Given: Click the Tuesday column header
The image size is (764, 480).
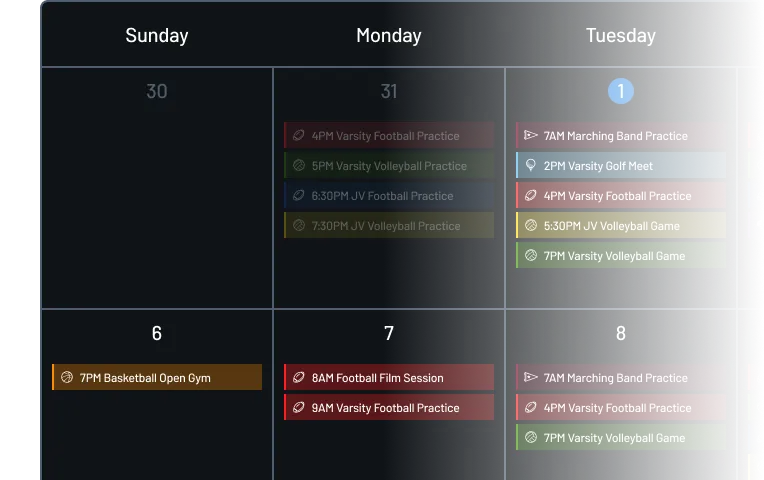Looking at the screenshot, I should coord(621,35).
